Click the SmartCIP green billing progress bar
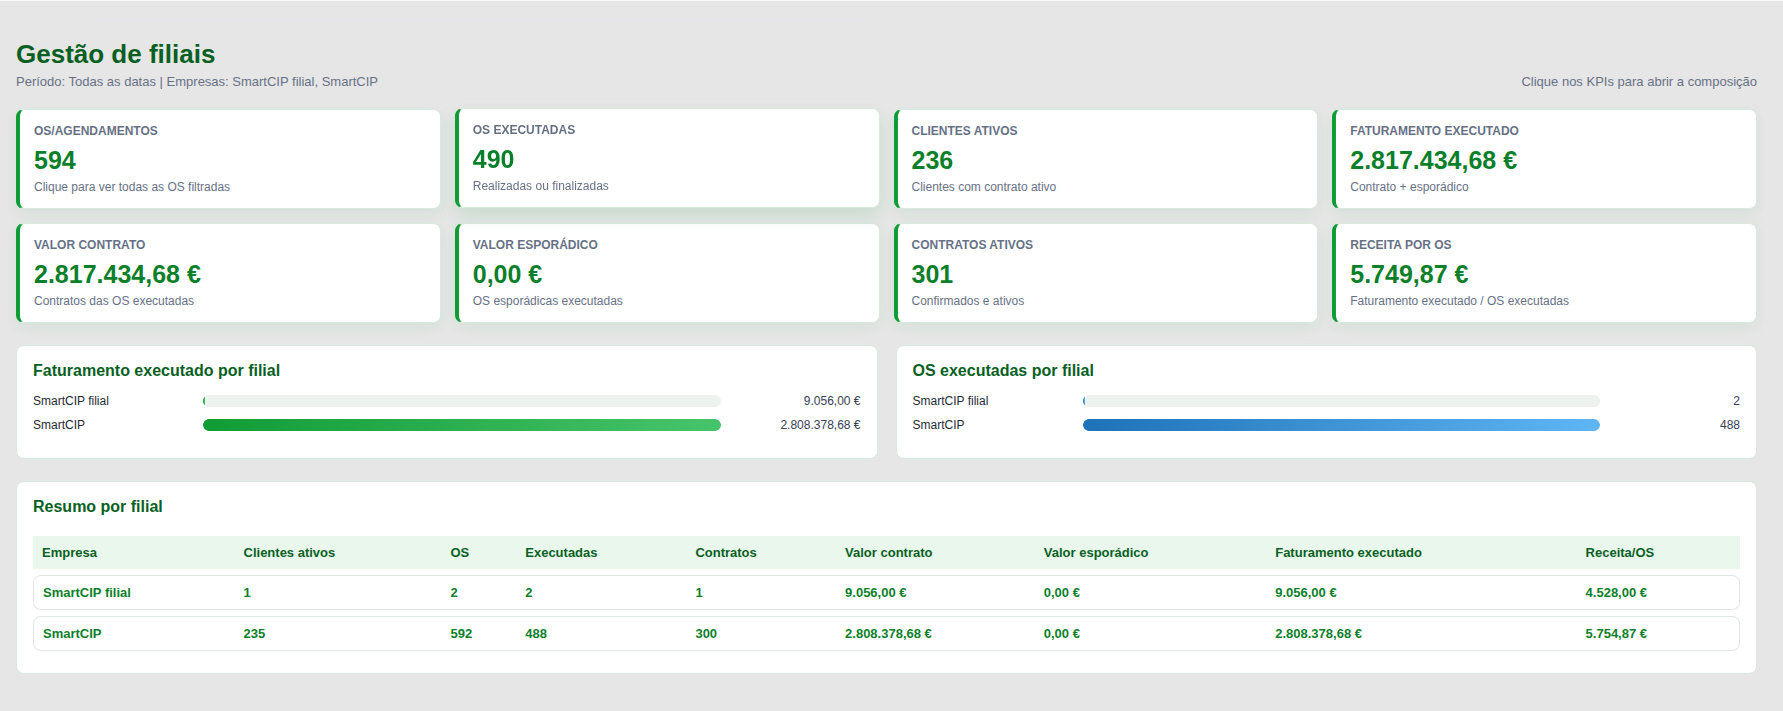 [x=462, y=425]
